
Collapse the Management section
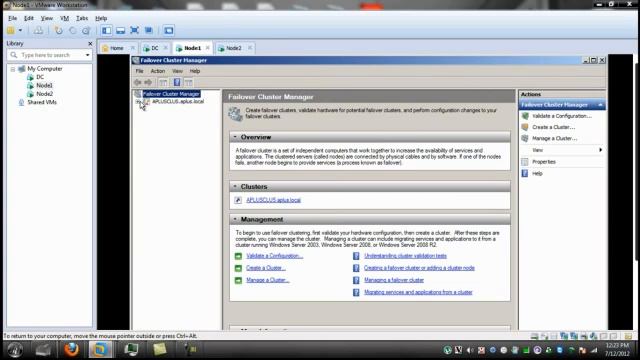pyautogui.click(x=235, y=220)
